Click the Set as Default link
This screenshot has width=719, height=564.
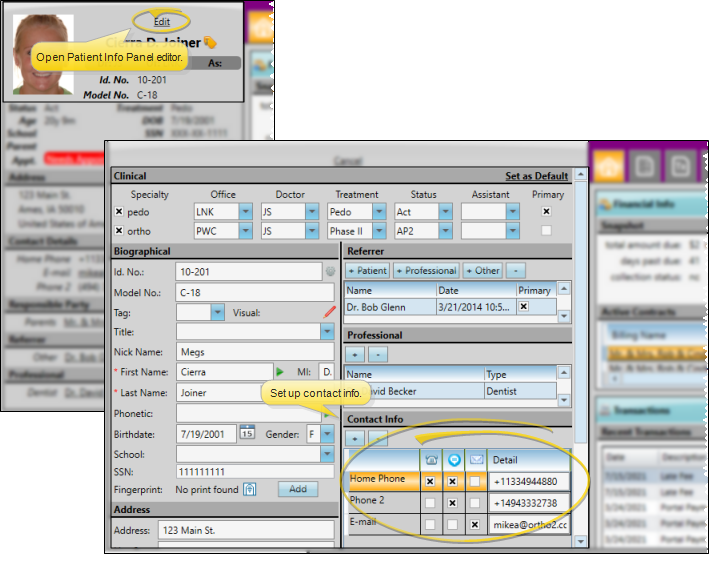click(x=536, y=176)
